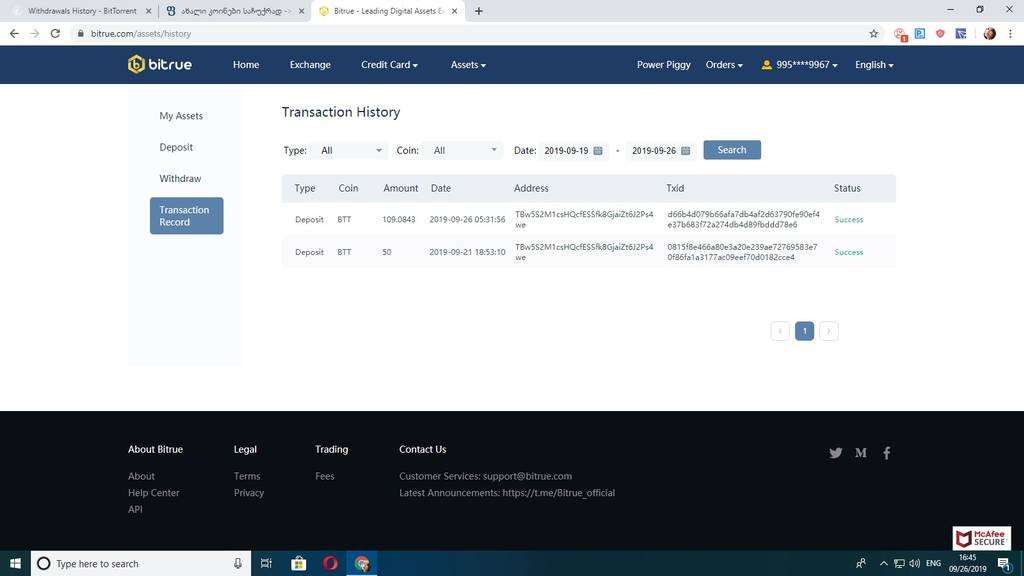Click the Txid of the 50 BTT deposit

742,252
